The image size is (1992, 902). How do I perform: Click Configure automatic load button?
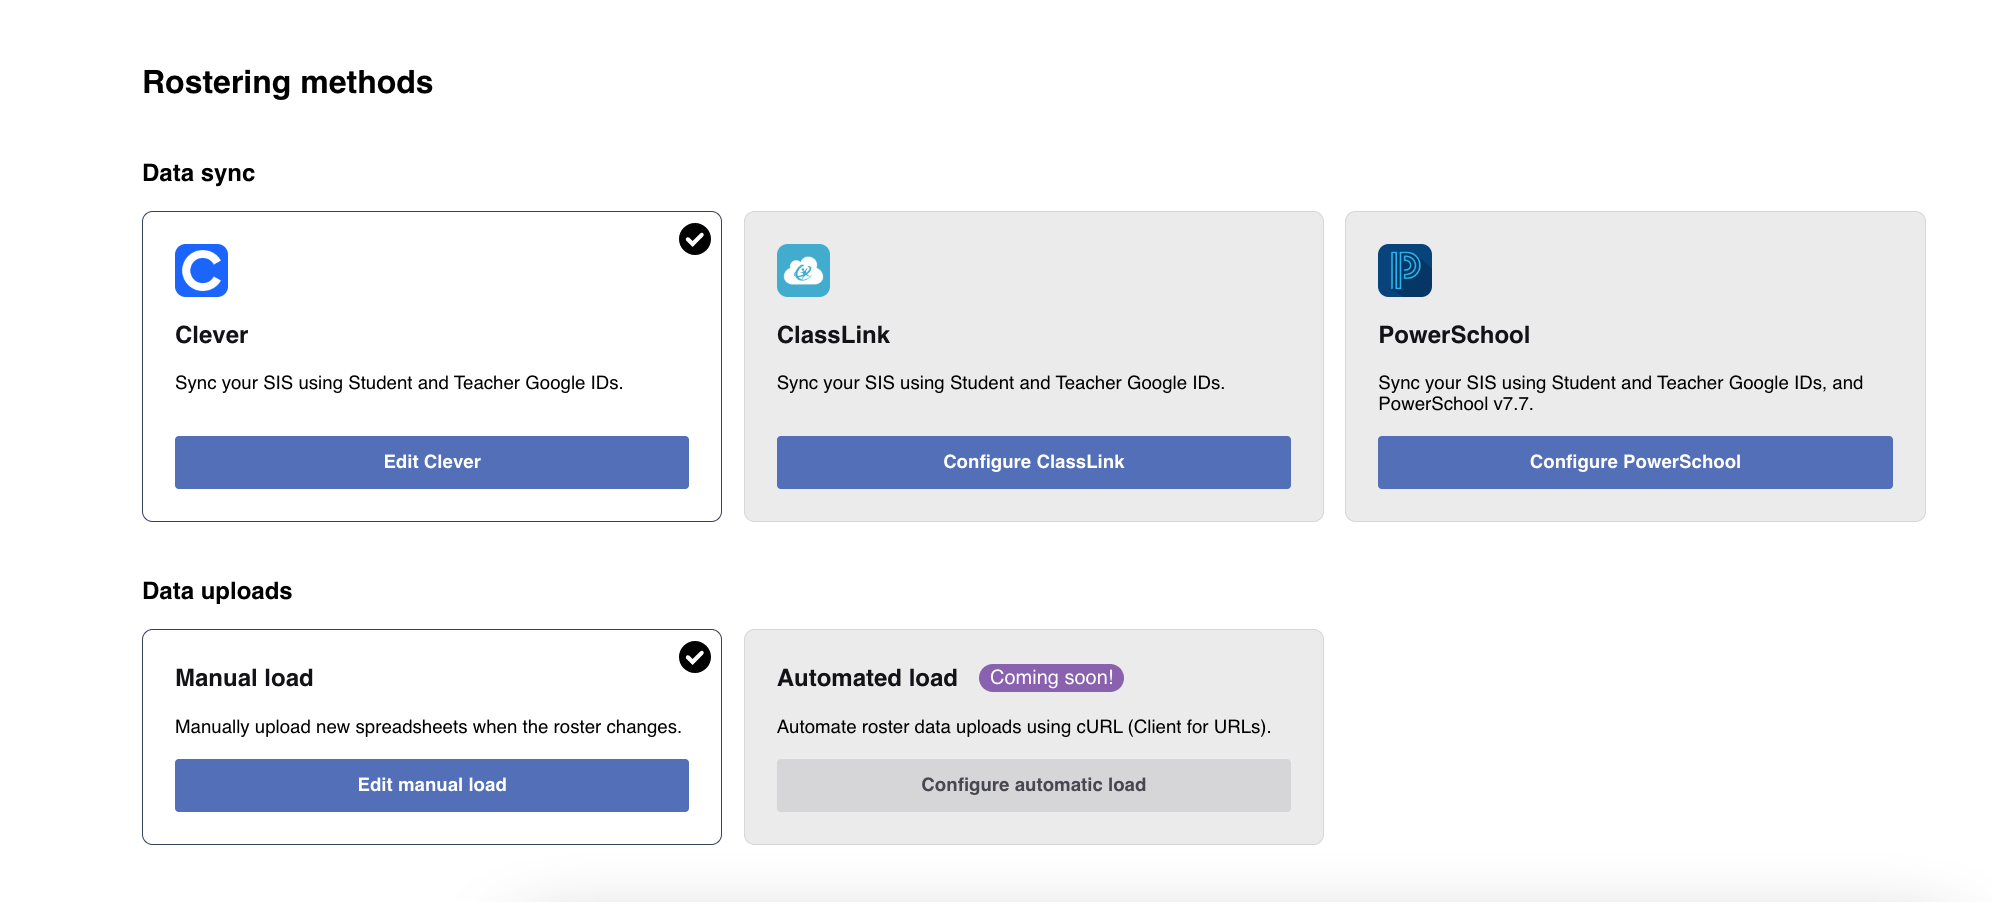click(1033, 785)
